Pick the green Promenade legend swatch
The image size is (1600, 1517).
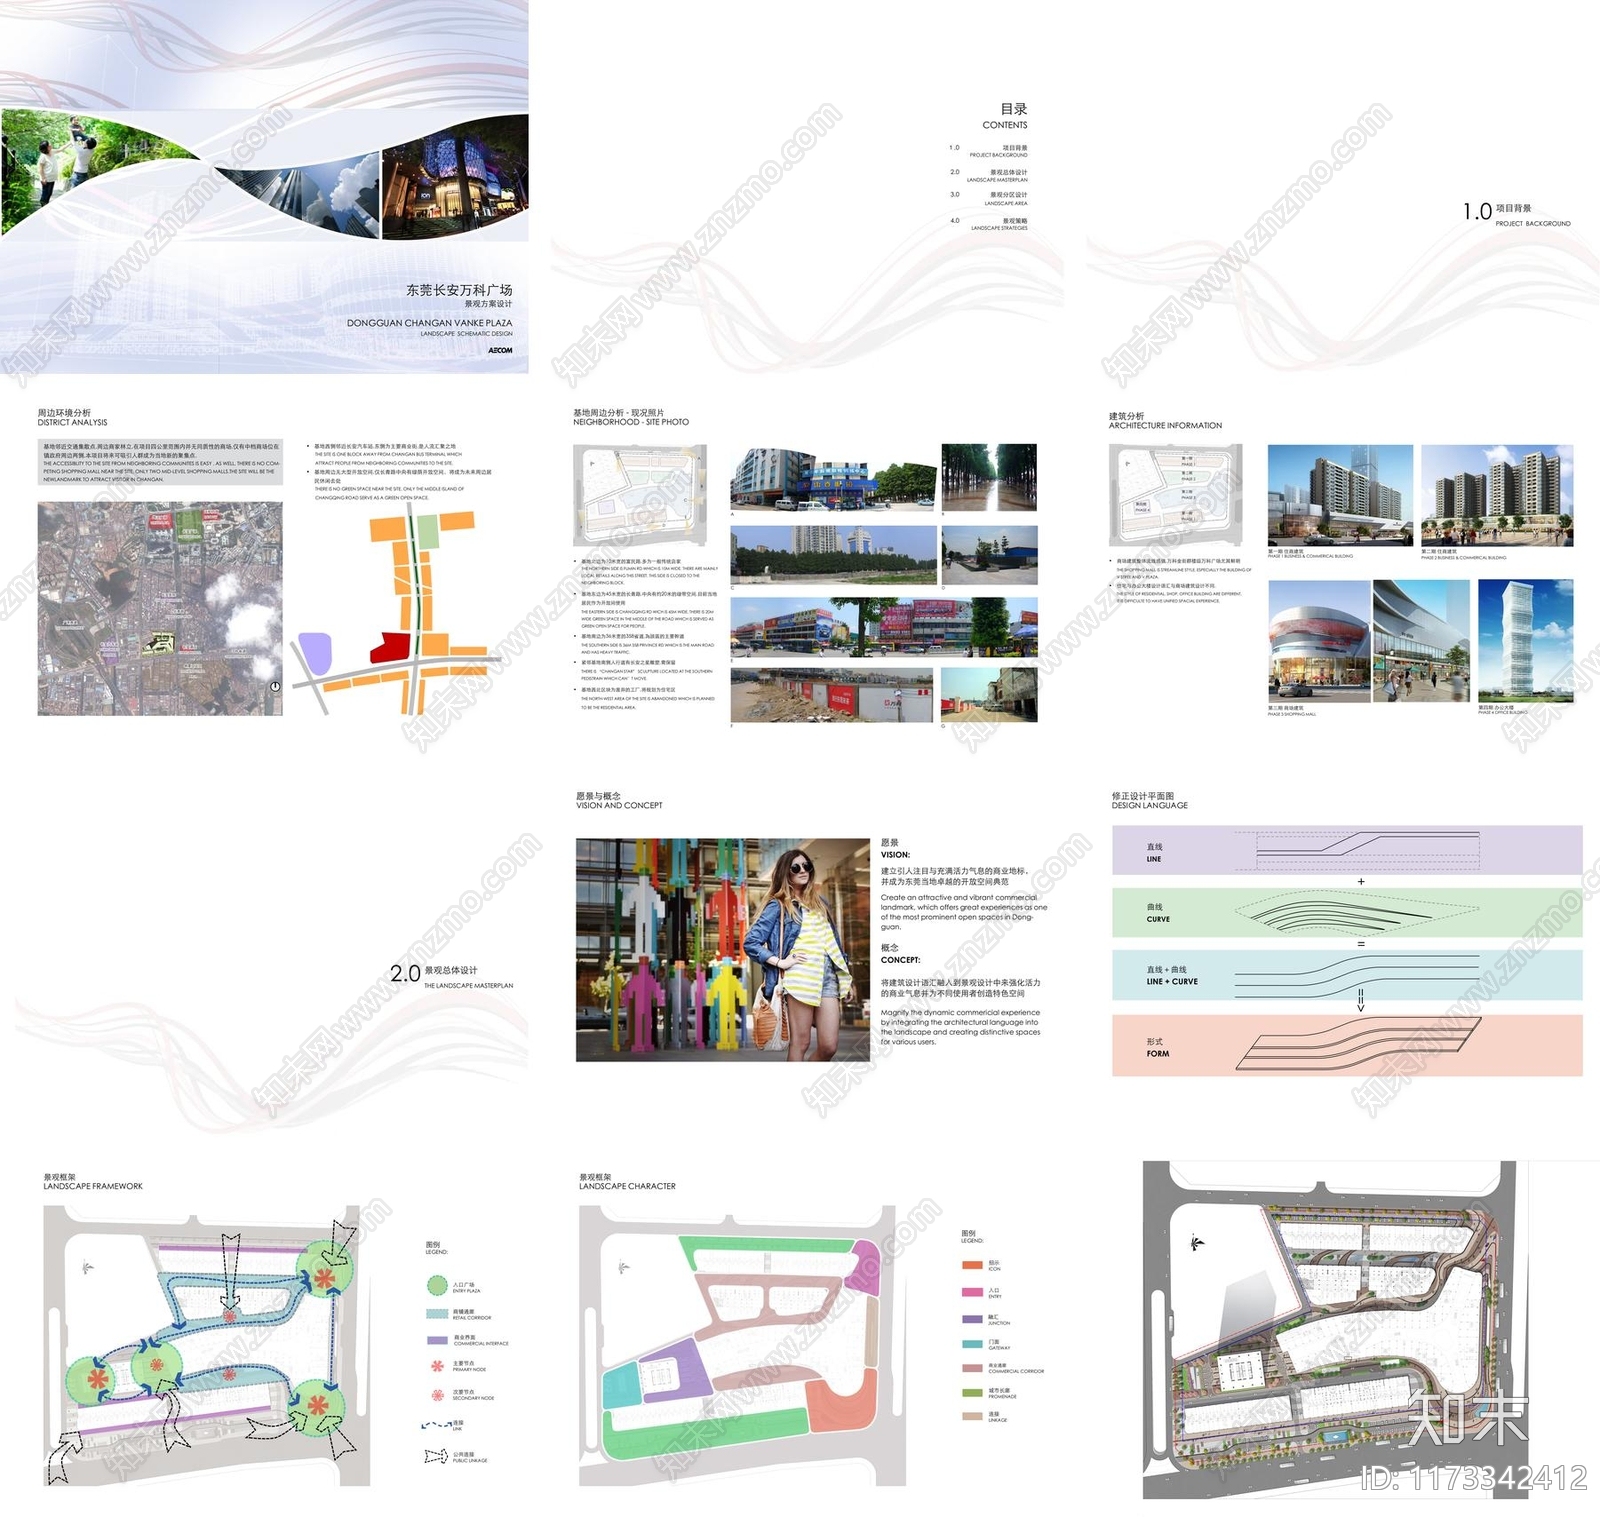pyautogui.click(x=972, y=1392)
